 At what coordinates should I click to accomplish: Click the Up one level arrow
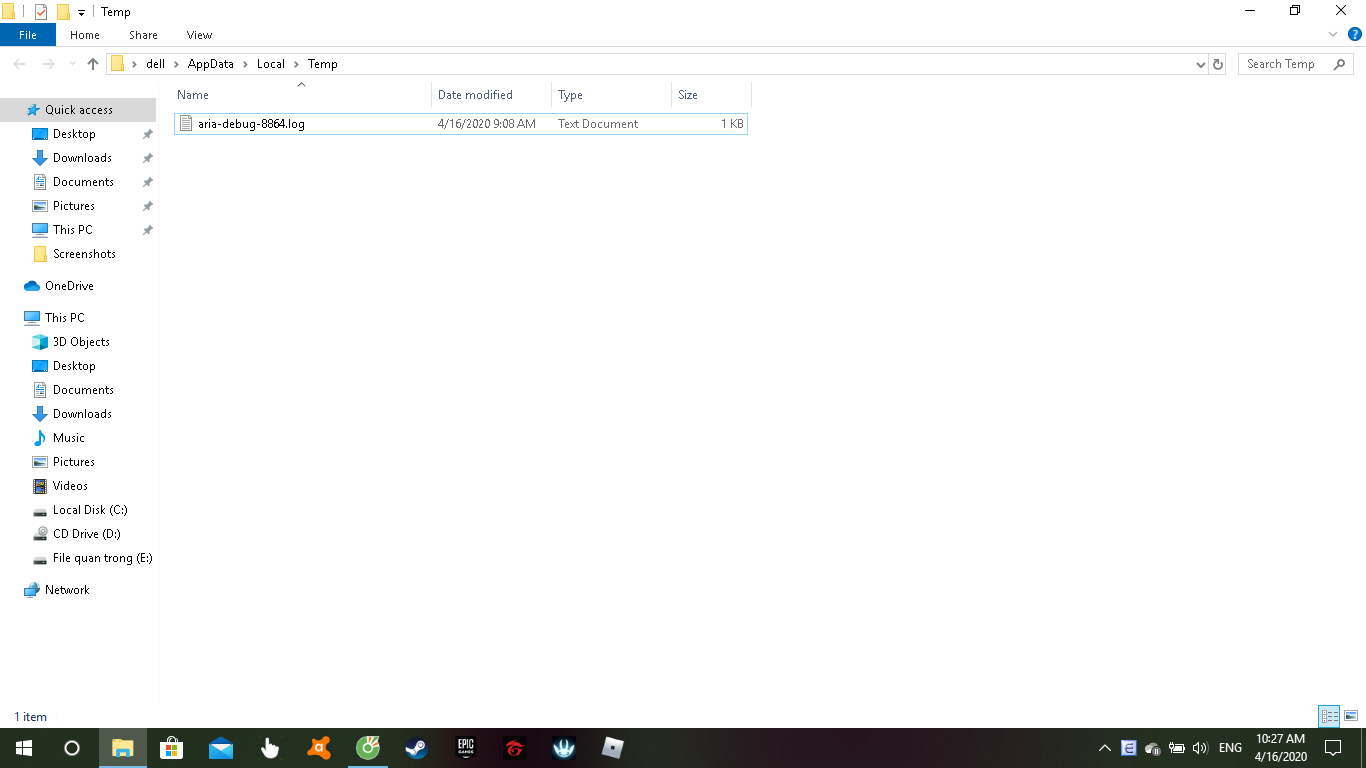(x=93, y=64)
